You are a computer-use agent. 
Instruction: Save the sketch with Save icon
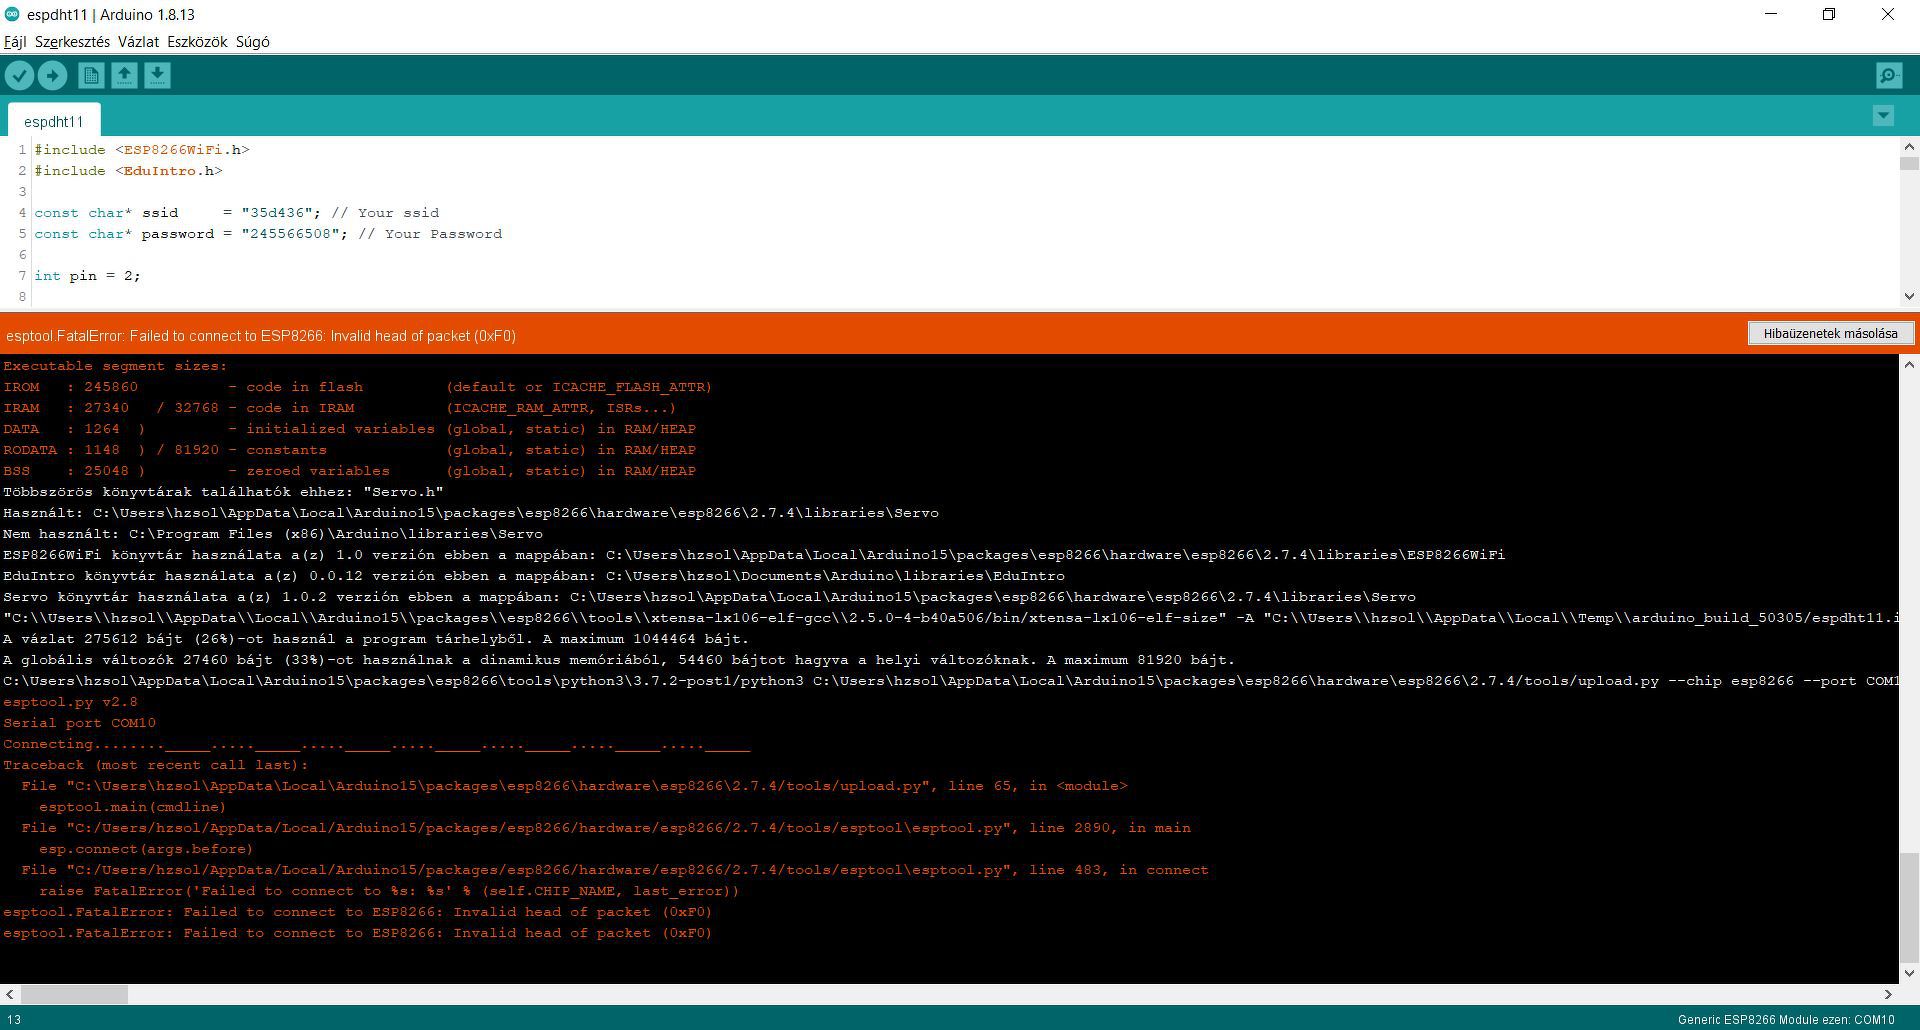[157, 75]
